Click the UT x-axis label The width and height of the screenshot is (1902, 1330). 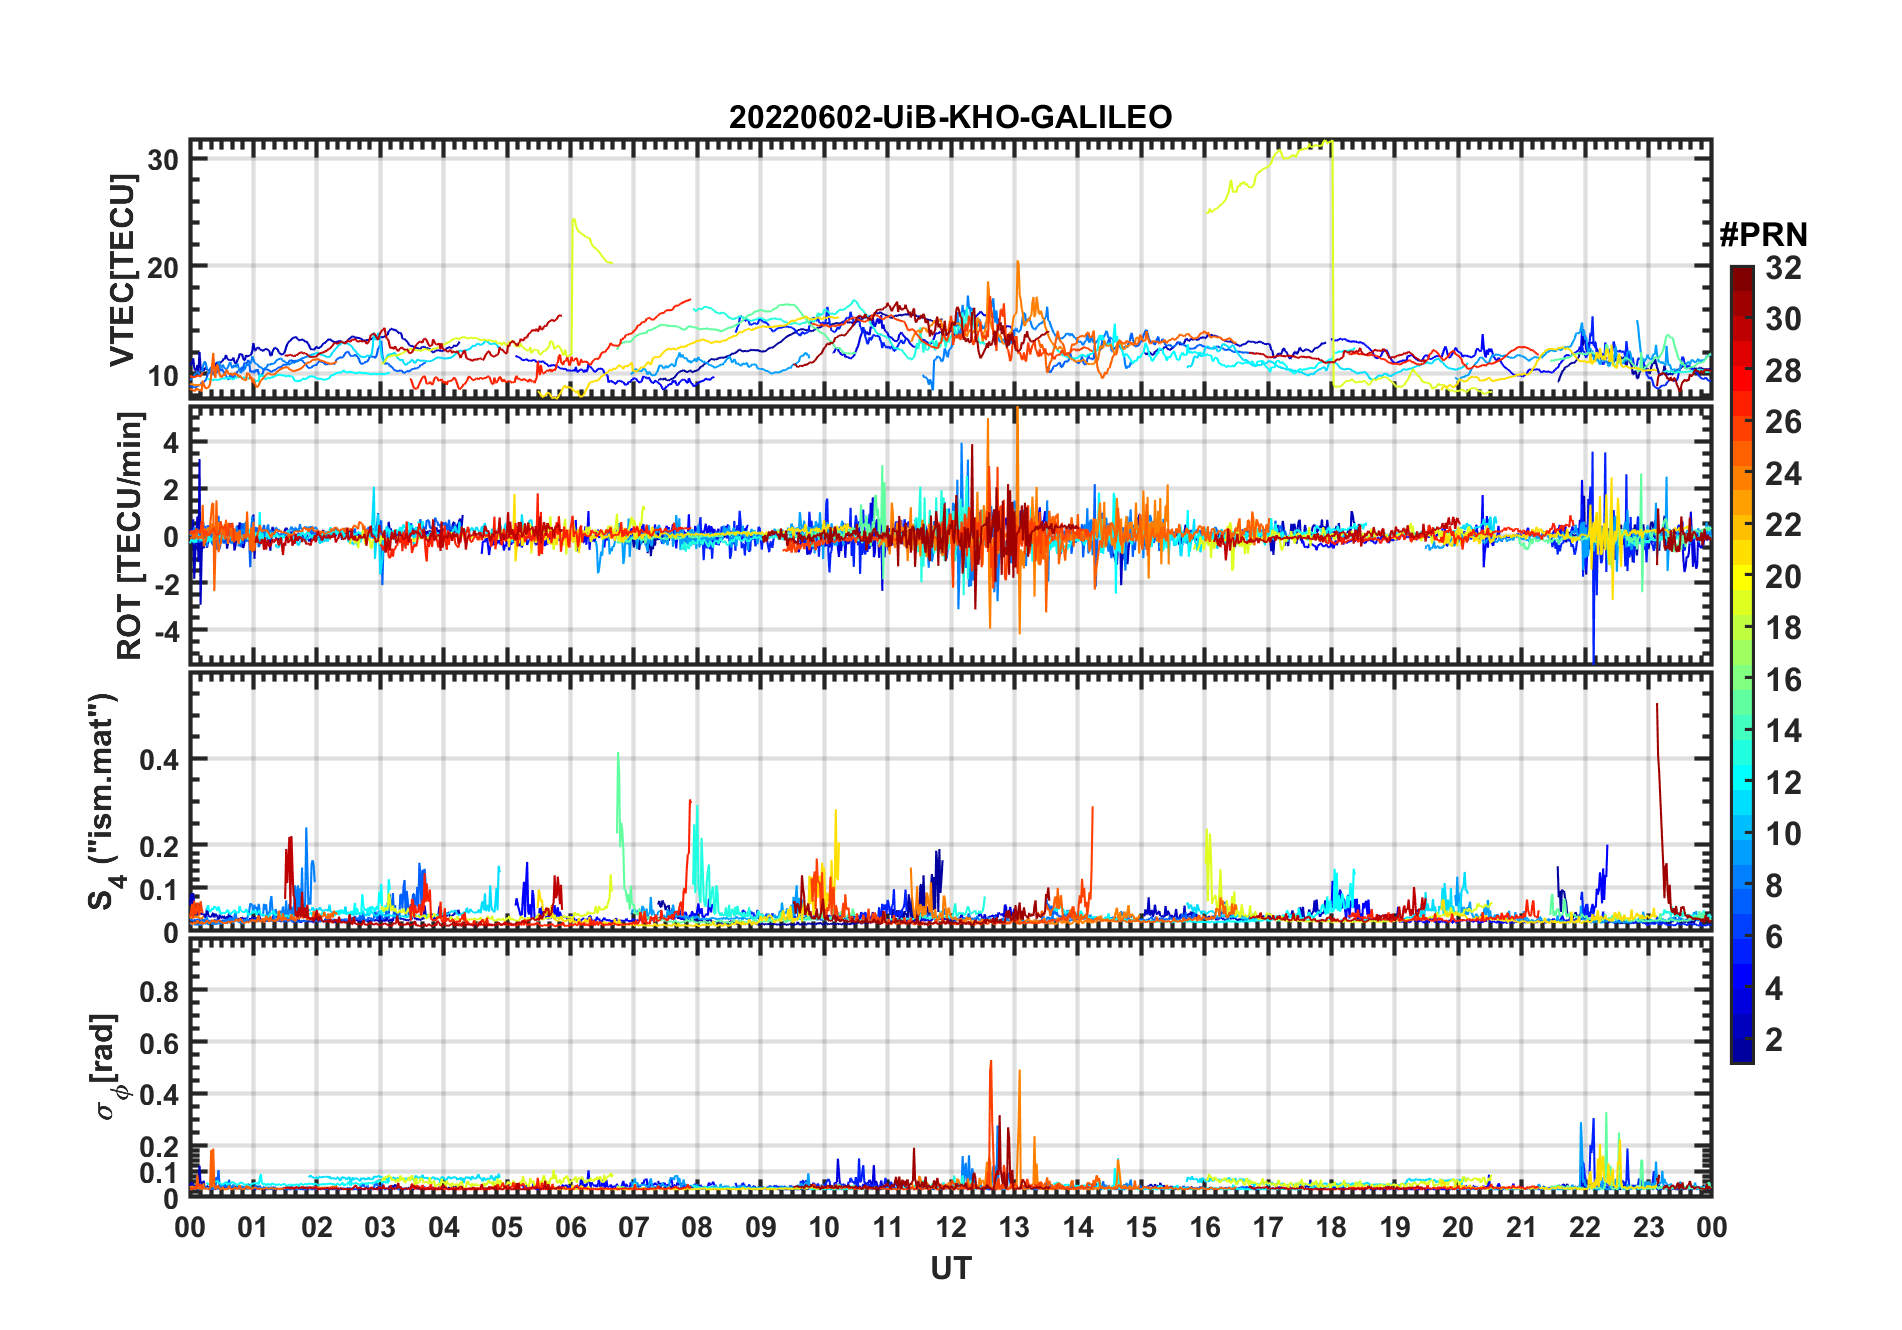click(950, 1268)
